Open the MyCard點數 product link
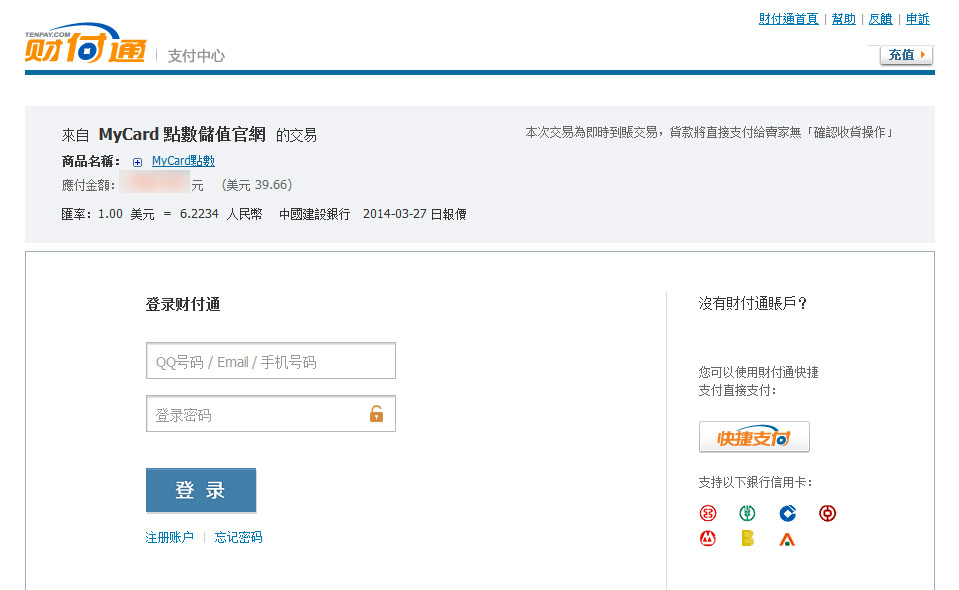The image size is (959, 590). [x=183, y=161]
